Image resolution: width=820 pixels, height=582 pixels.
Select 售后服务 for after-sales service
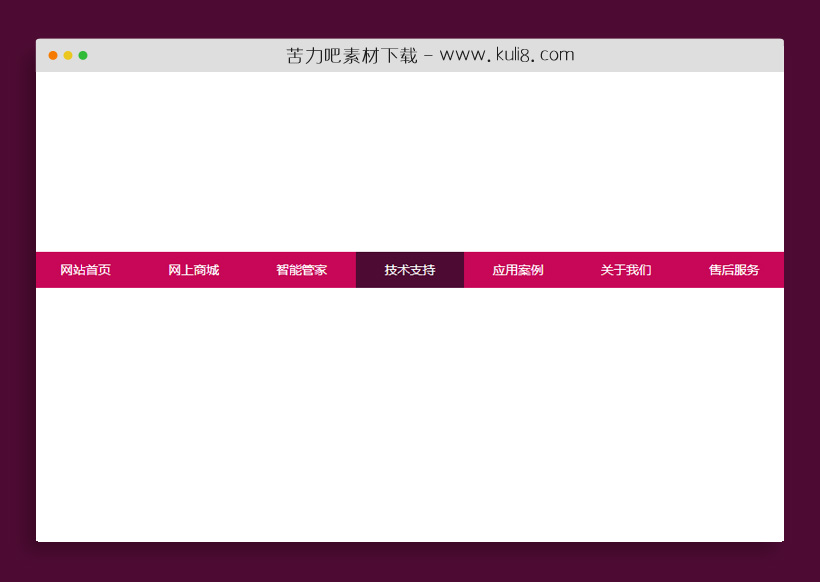(x=733, y=269)
